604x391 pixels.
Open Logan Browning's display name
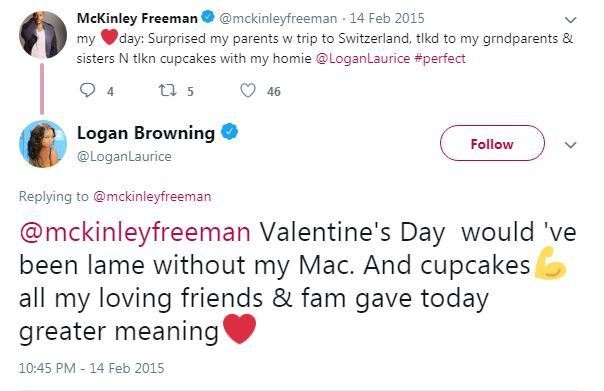click(x=146, y=133)
